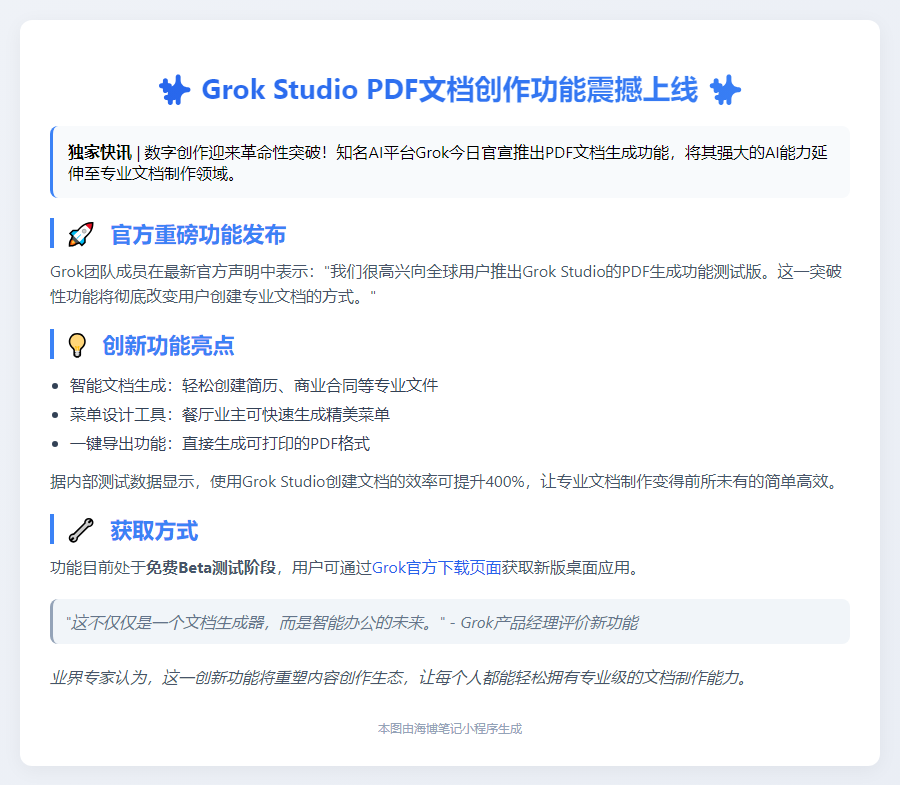Click the light bulb icon beside 创新功能亮点
Viewport: 900px width, 785px height.
(77, 345)
